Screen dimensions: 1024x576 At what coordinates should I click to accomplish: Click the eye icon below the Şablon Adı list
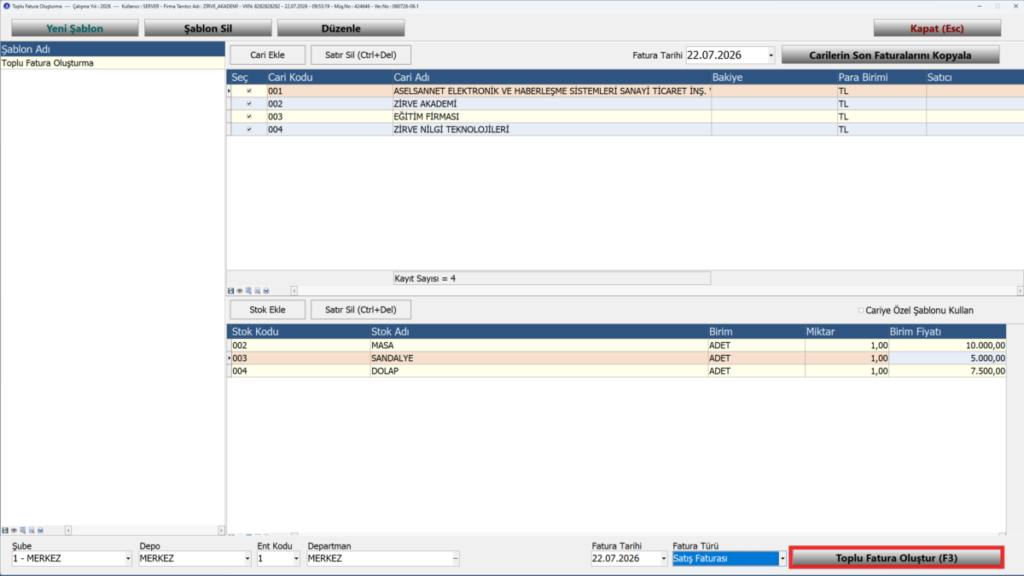tap(14, 530)
